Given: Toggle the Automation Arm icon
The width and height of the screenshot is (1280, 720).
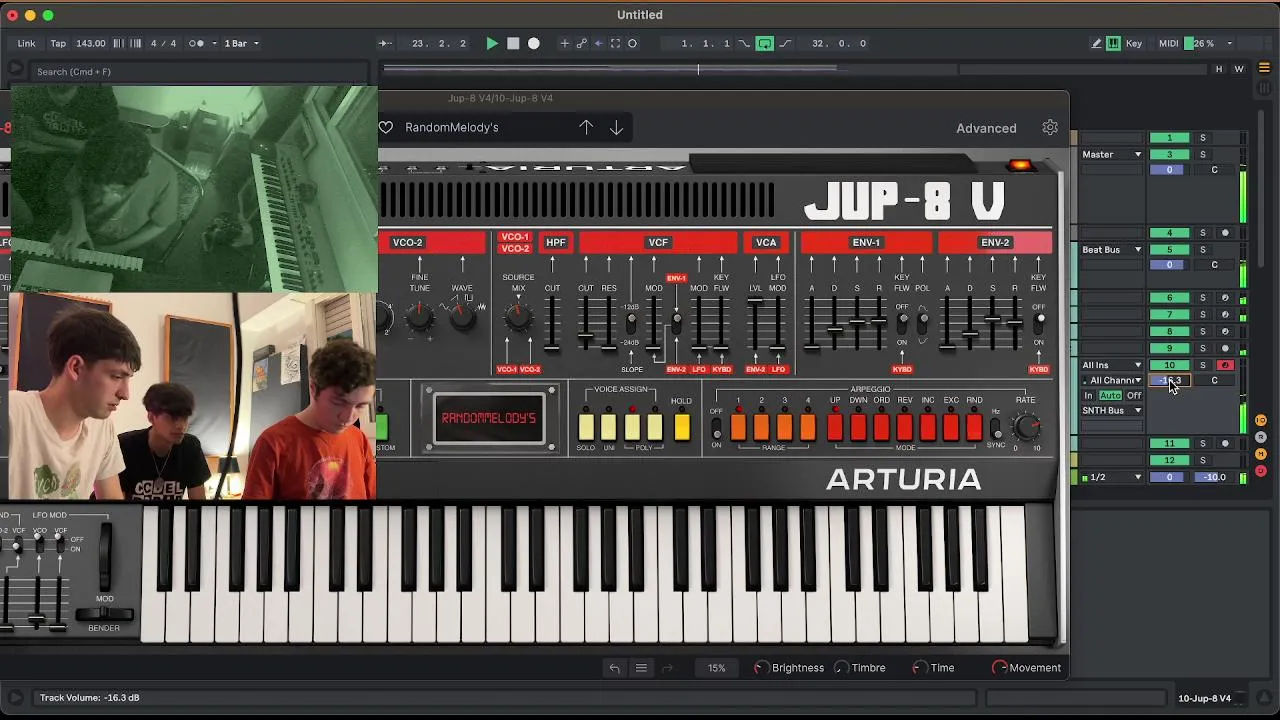Looking at the screenshot, I should coord(581,43).
